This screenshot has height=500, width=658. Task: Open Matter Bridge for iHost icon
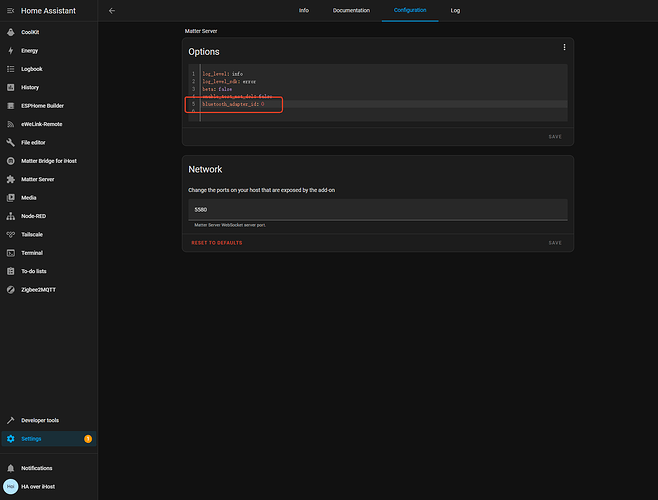[x=10, y=161]
